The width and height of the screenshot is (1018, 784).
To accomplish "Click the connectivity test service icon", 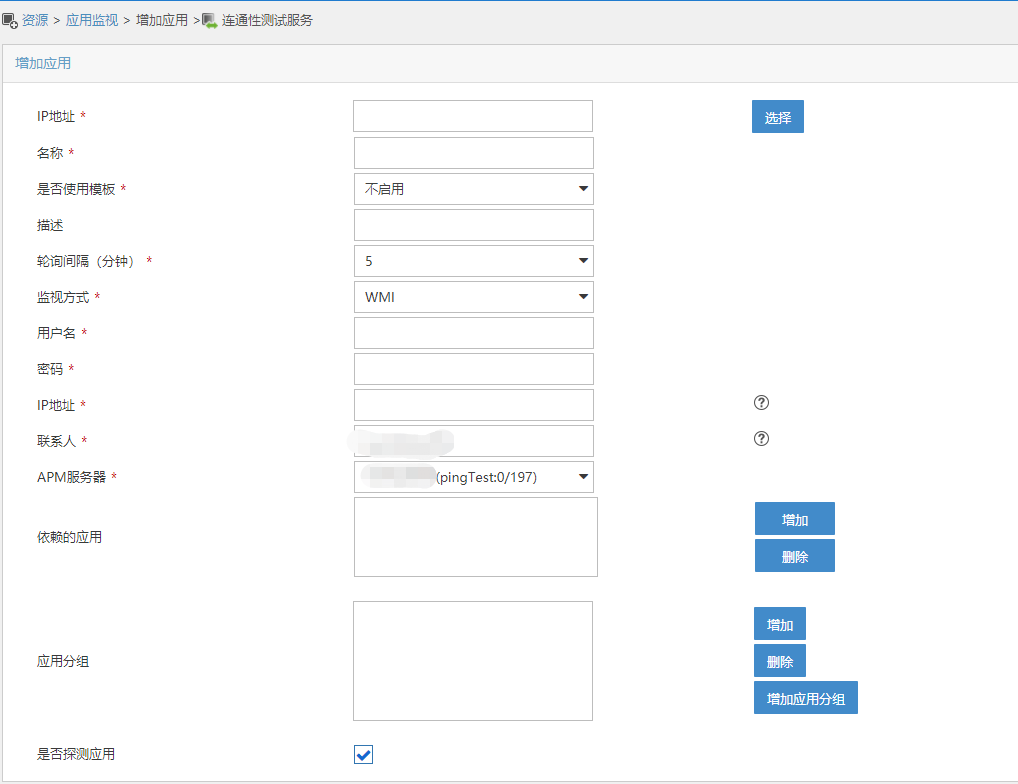I will pos(210,21).
